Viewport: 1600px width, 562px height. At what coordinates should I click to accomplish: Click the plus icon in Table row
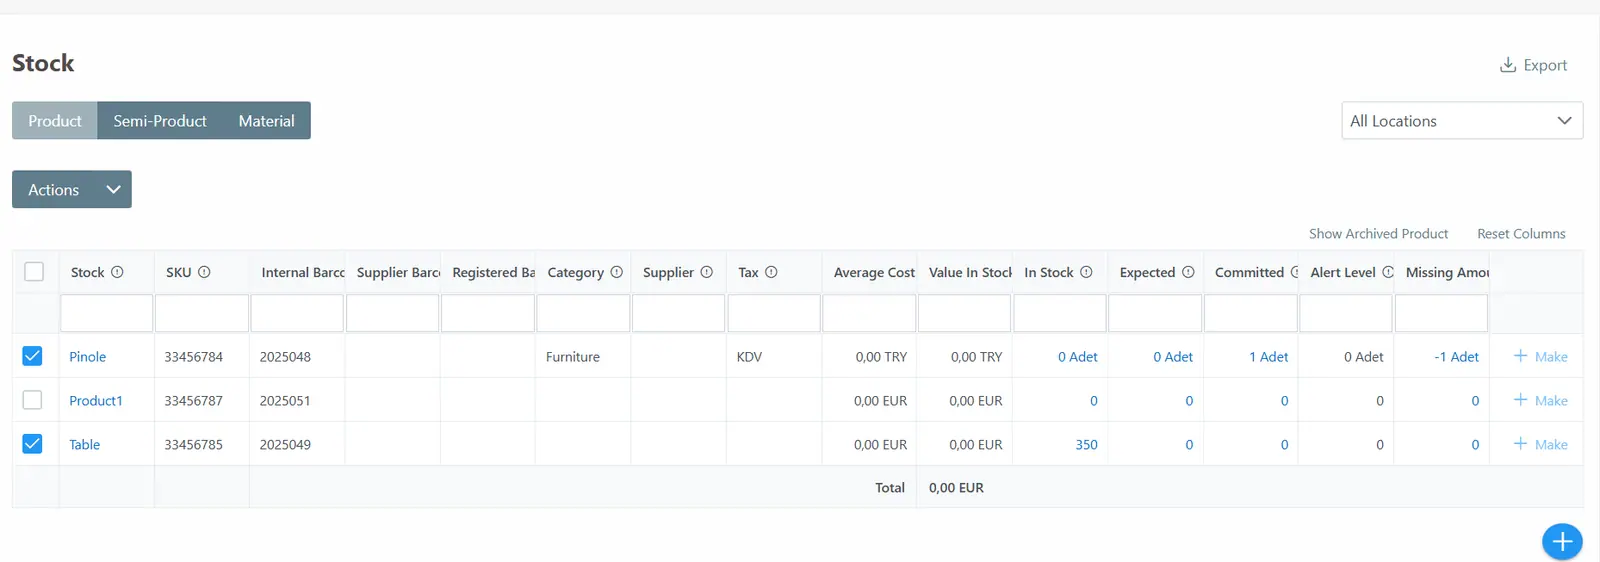click(x=1520, y=444)
